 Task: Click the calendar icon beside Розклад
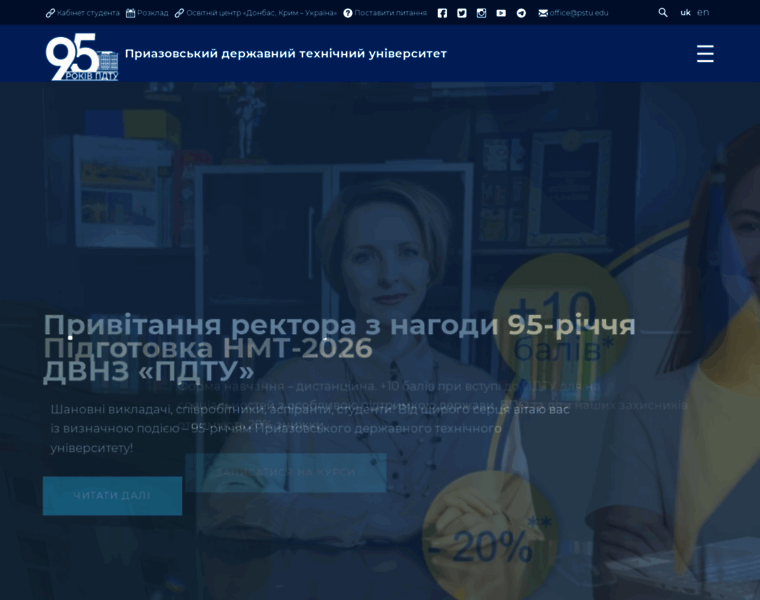(130, 13)
